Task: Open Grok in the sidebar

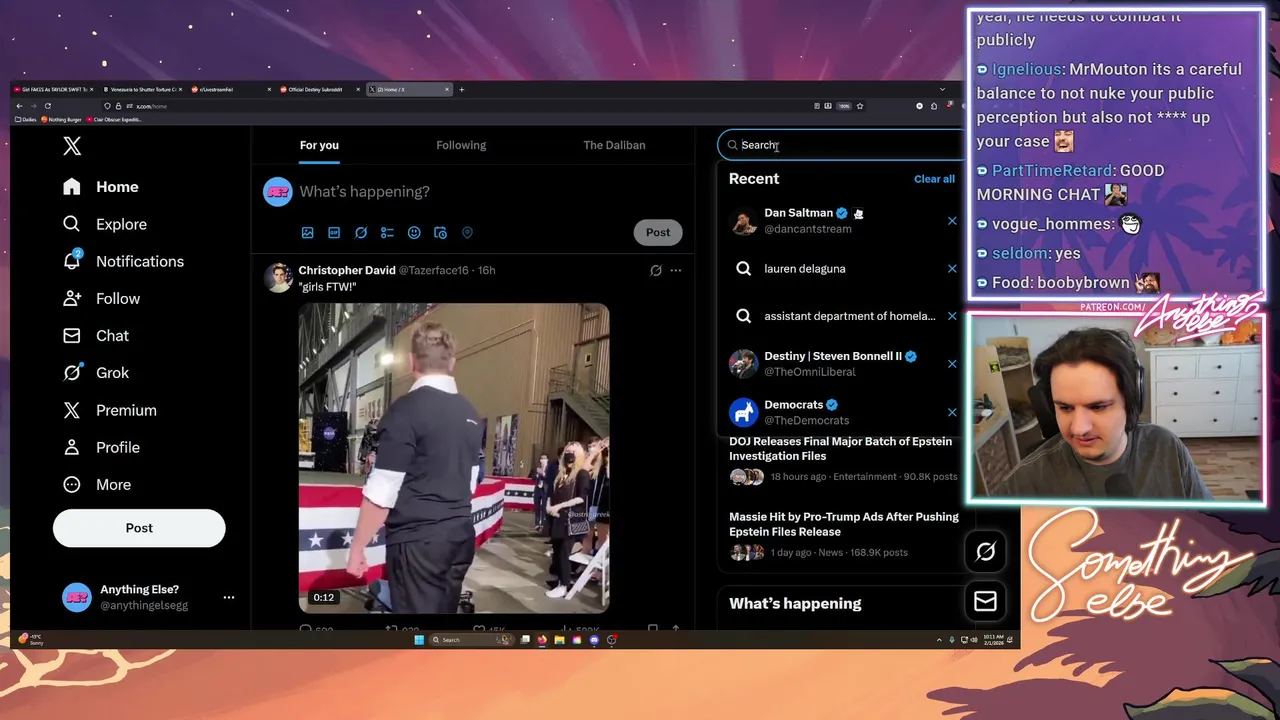Action: point(95,372)
